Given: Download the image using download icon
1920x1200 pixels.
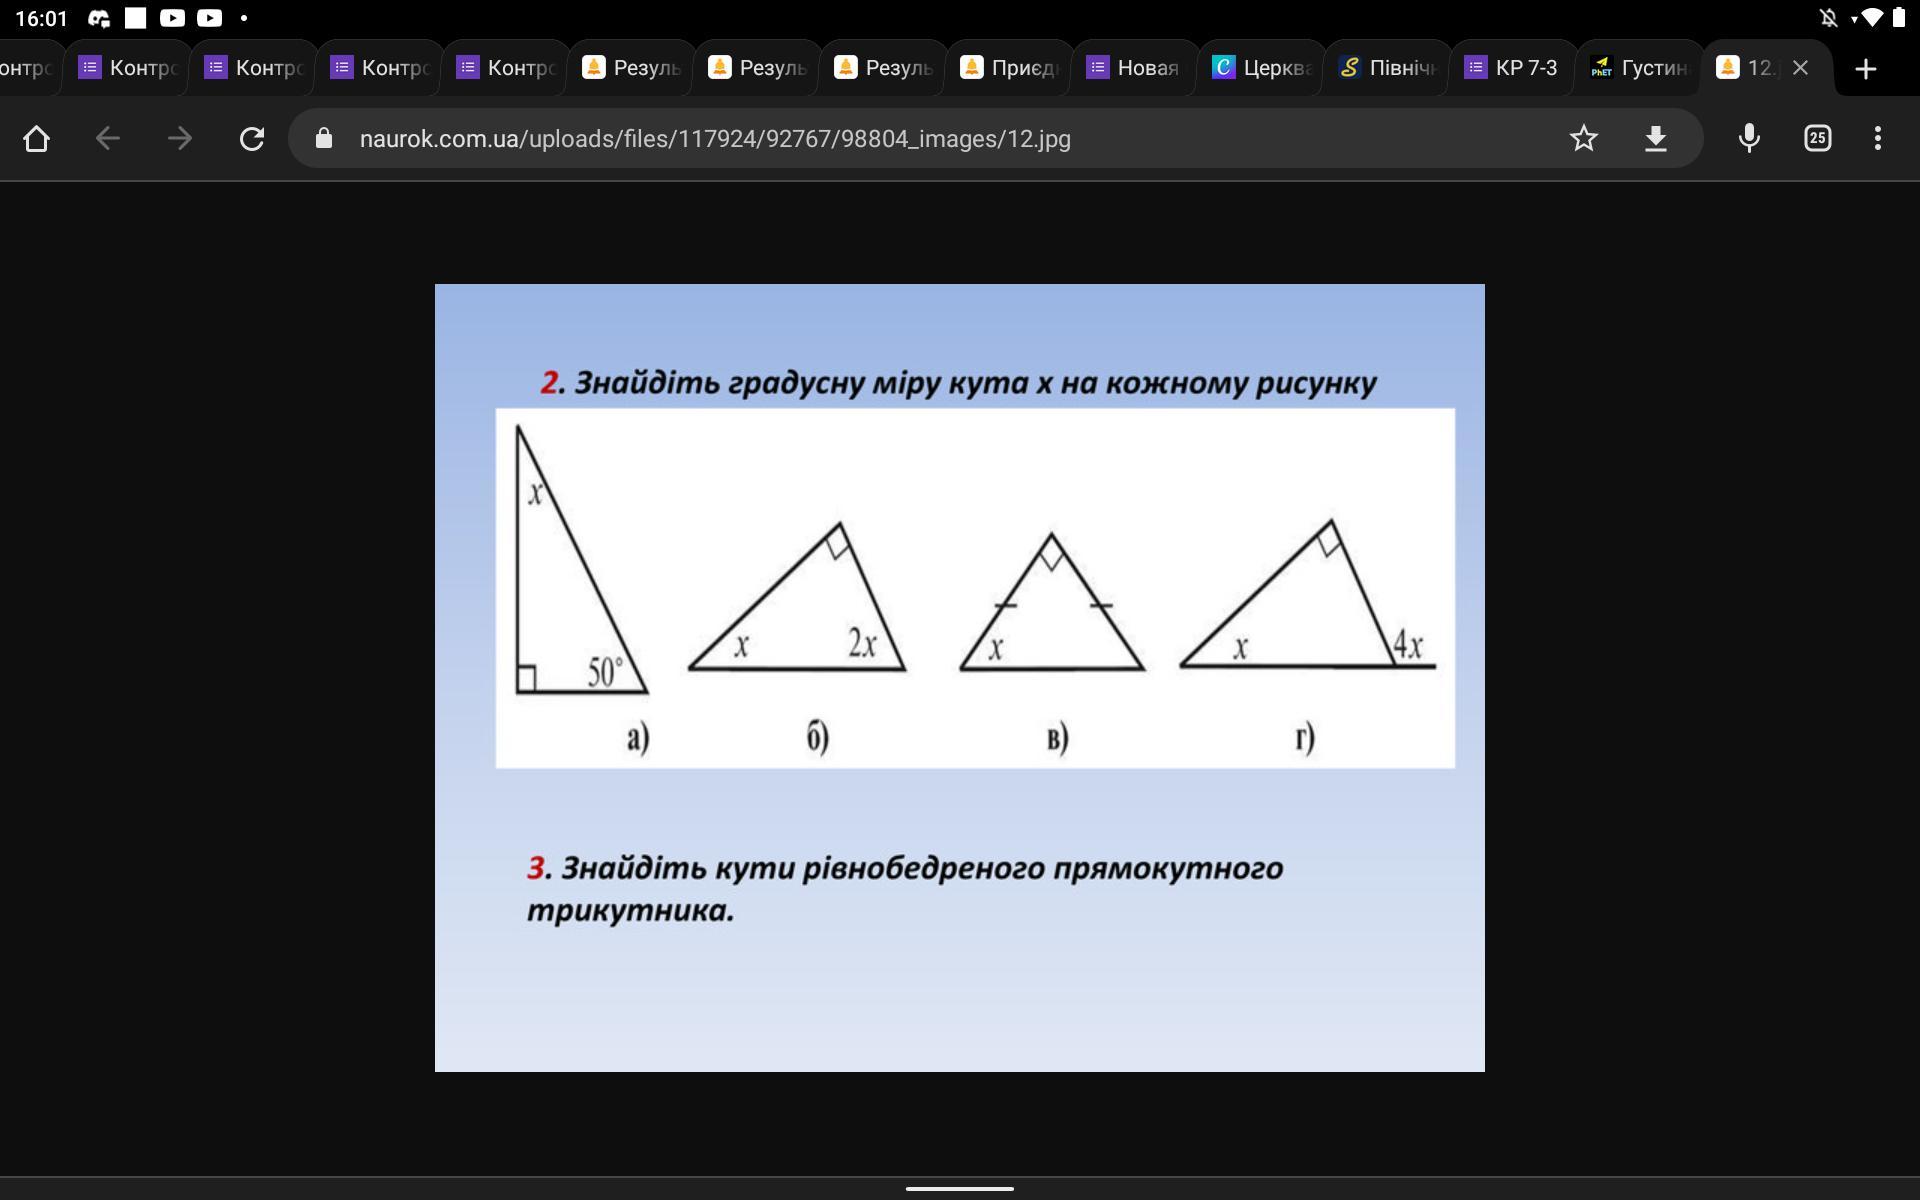Looking at the screenshot, I should pyautogui.click(x=1655, y=138).
